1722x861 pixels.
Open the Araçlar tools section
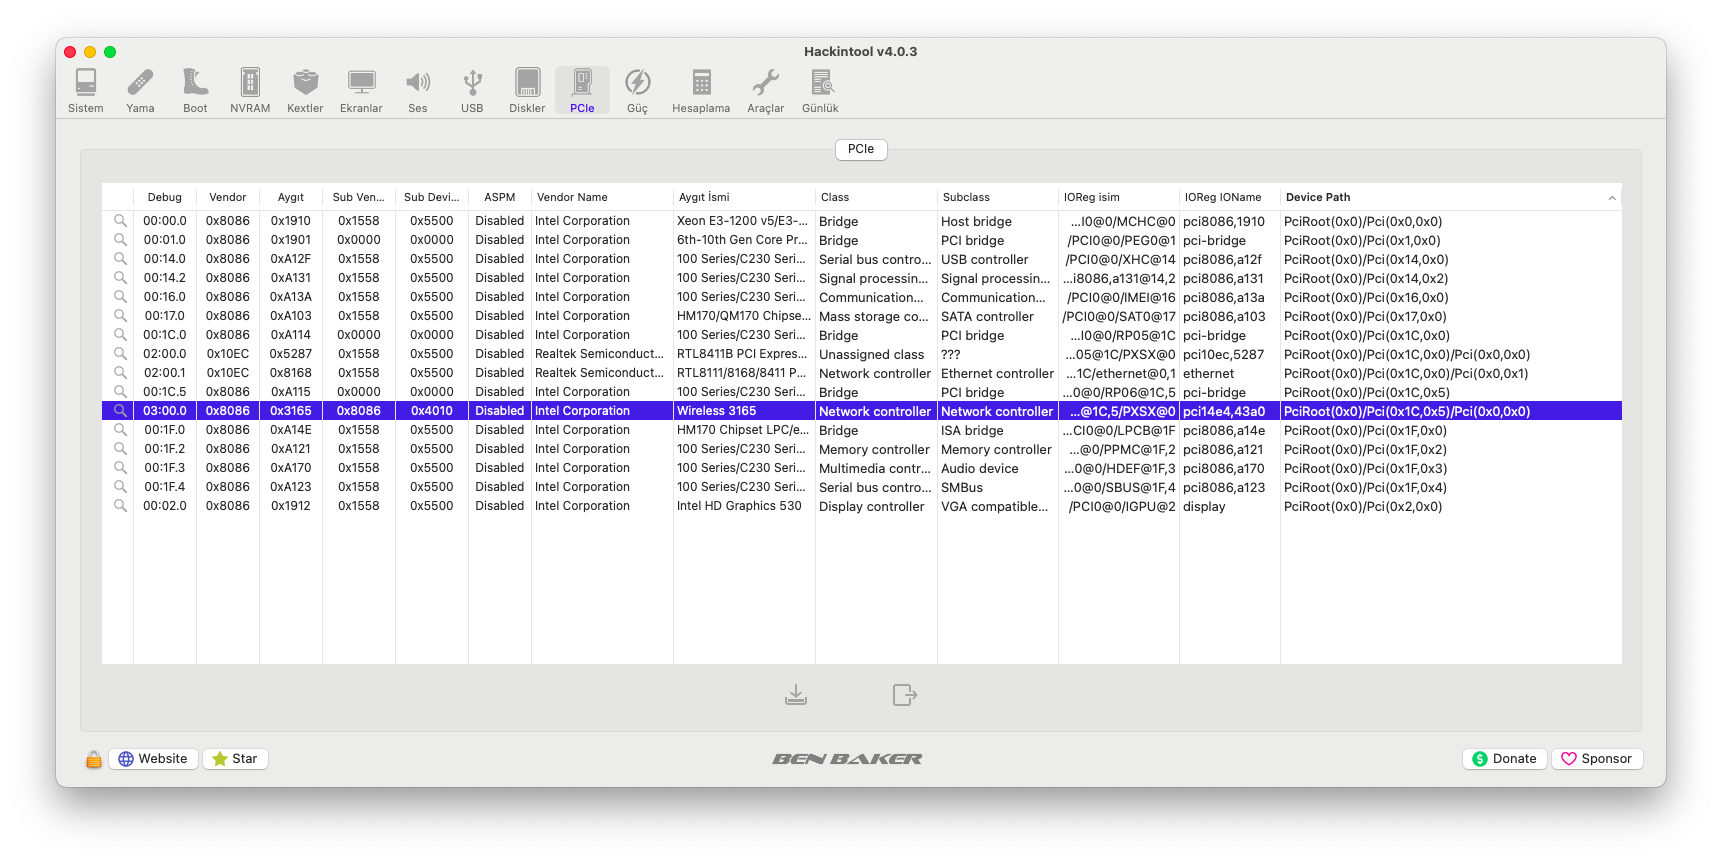[x=765, y=90]
